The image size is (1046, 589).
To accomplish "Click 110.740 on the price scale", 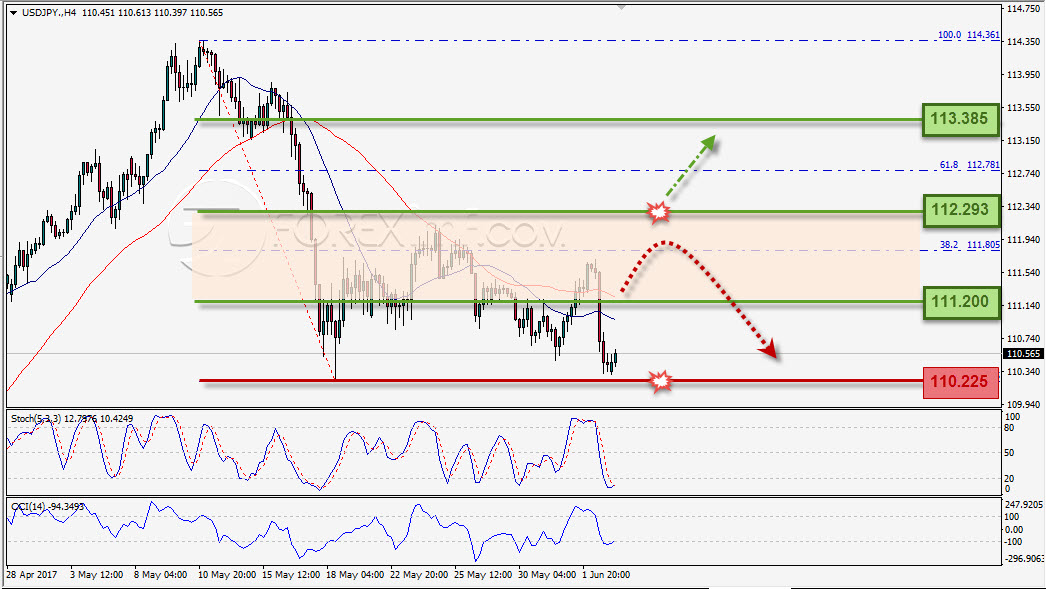I will tap(1023, 339).
